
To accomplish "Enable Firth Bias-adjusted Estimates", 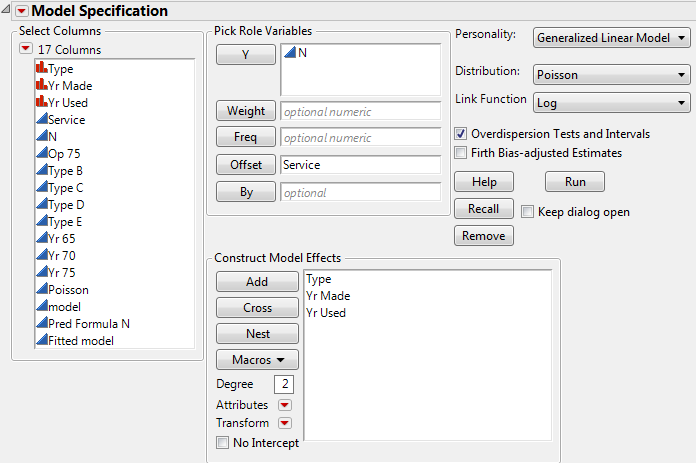I will tap(461, 153).
